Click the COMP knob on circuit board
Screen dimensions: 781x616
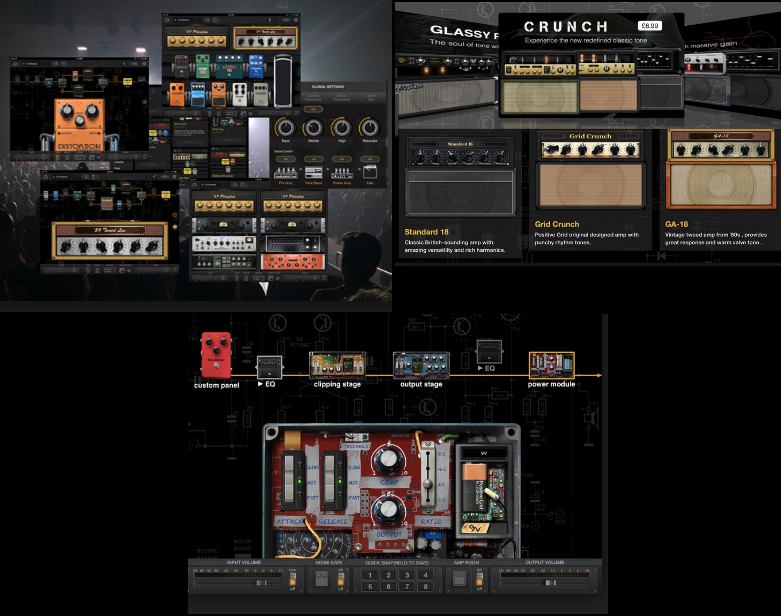389,461
